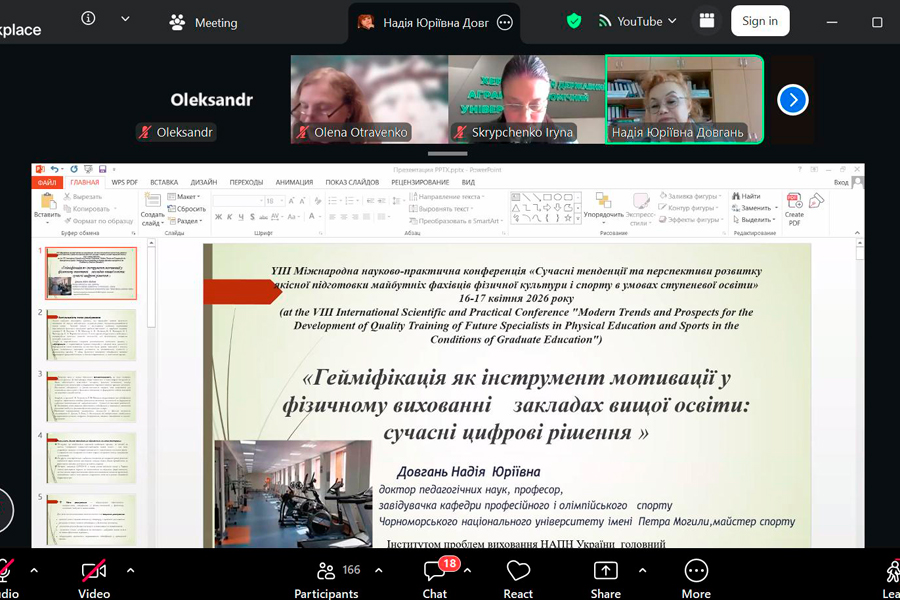Switch to the ДИЗАЙН ribbon tab
This screenshot has height=600, width=900.
204,183
